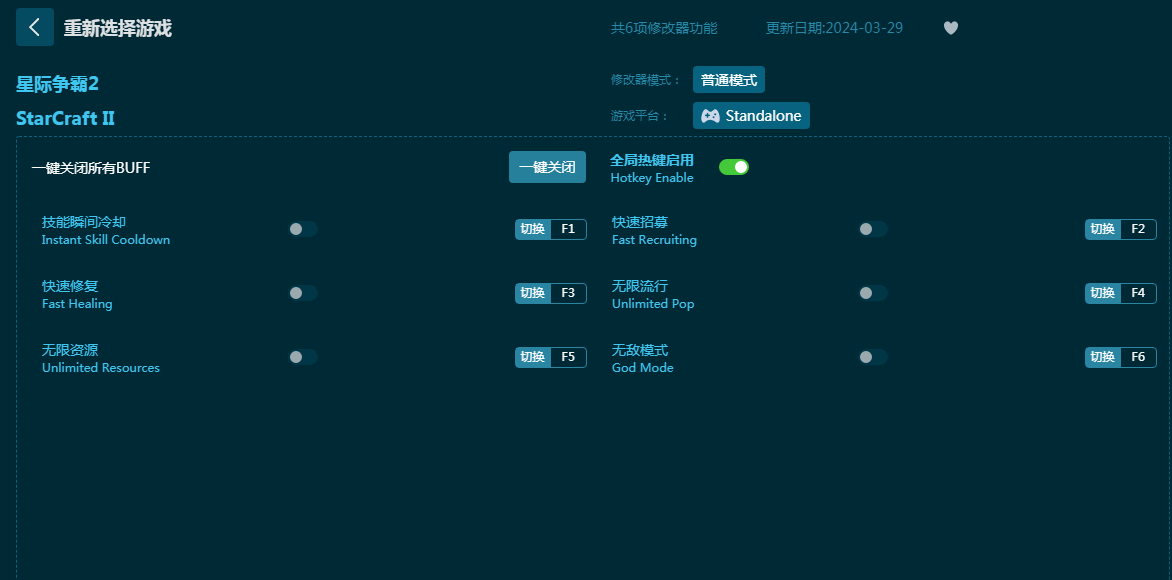
Task: Click the 重新选择游戏 heading text
Action: click(x=117, y=28)
